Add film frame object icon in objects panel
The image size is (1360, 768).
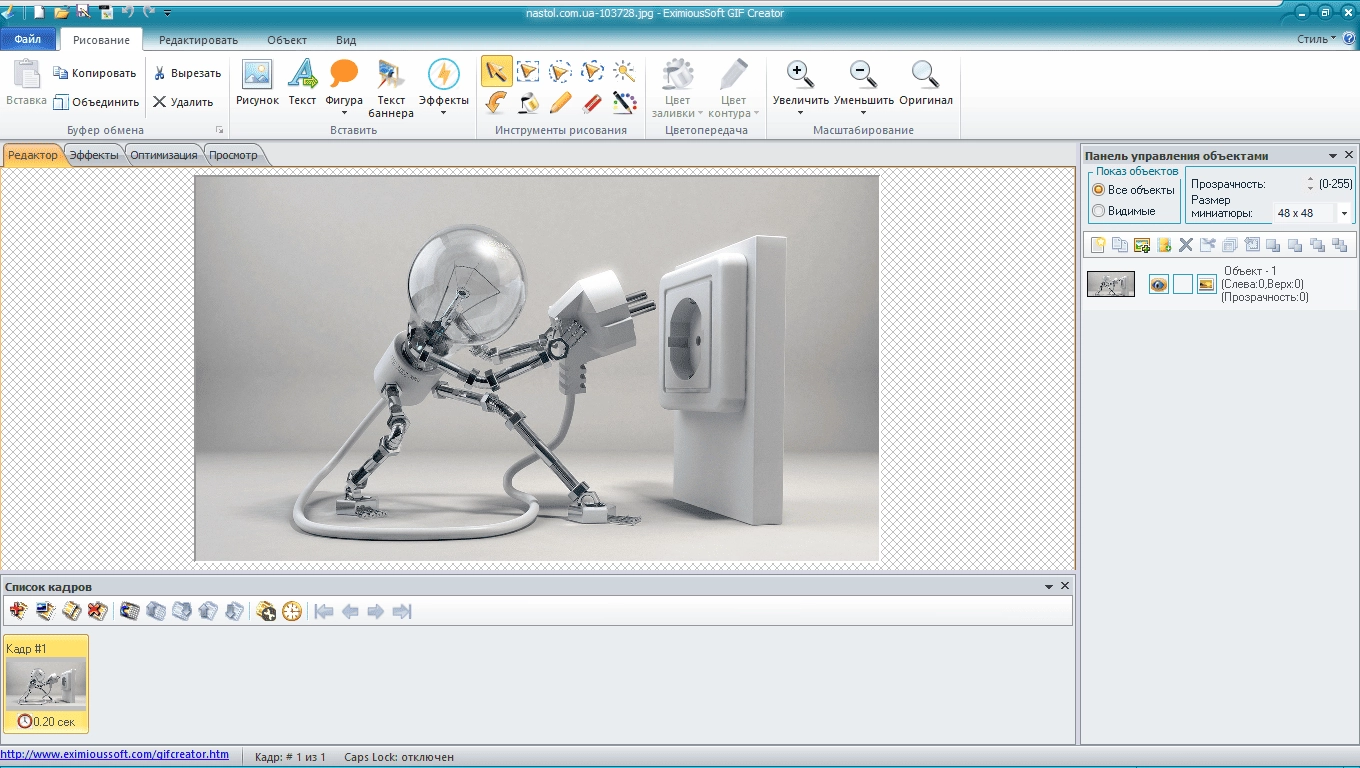tap(1164, 245)
